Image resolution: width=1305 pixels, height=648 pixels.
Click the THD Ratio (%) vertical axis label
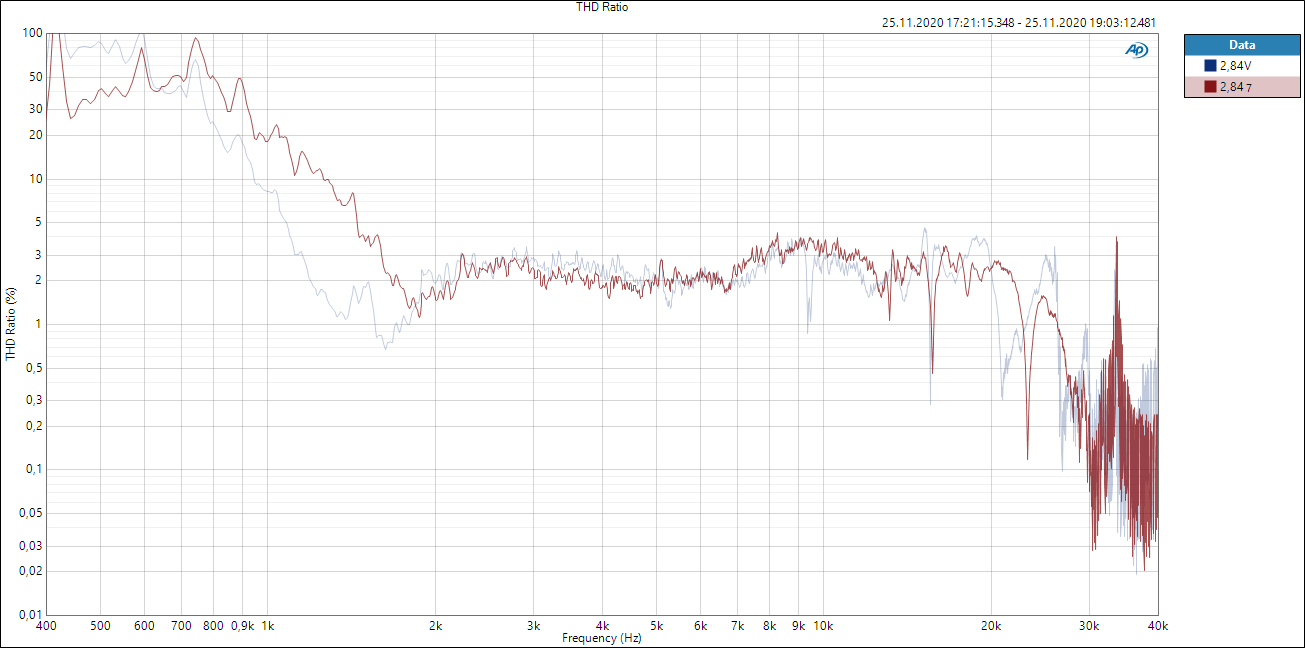coord(11,324)
